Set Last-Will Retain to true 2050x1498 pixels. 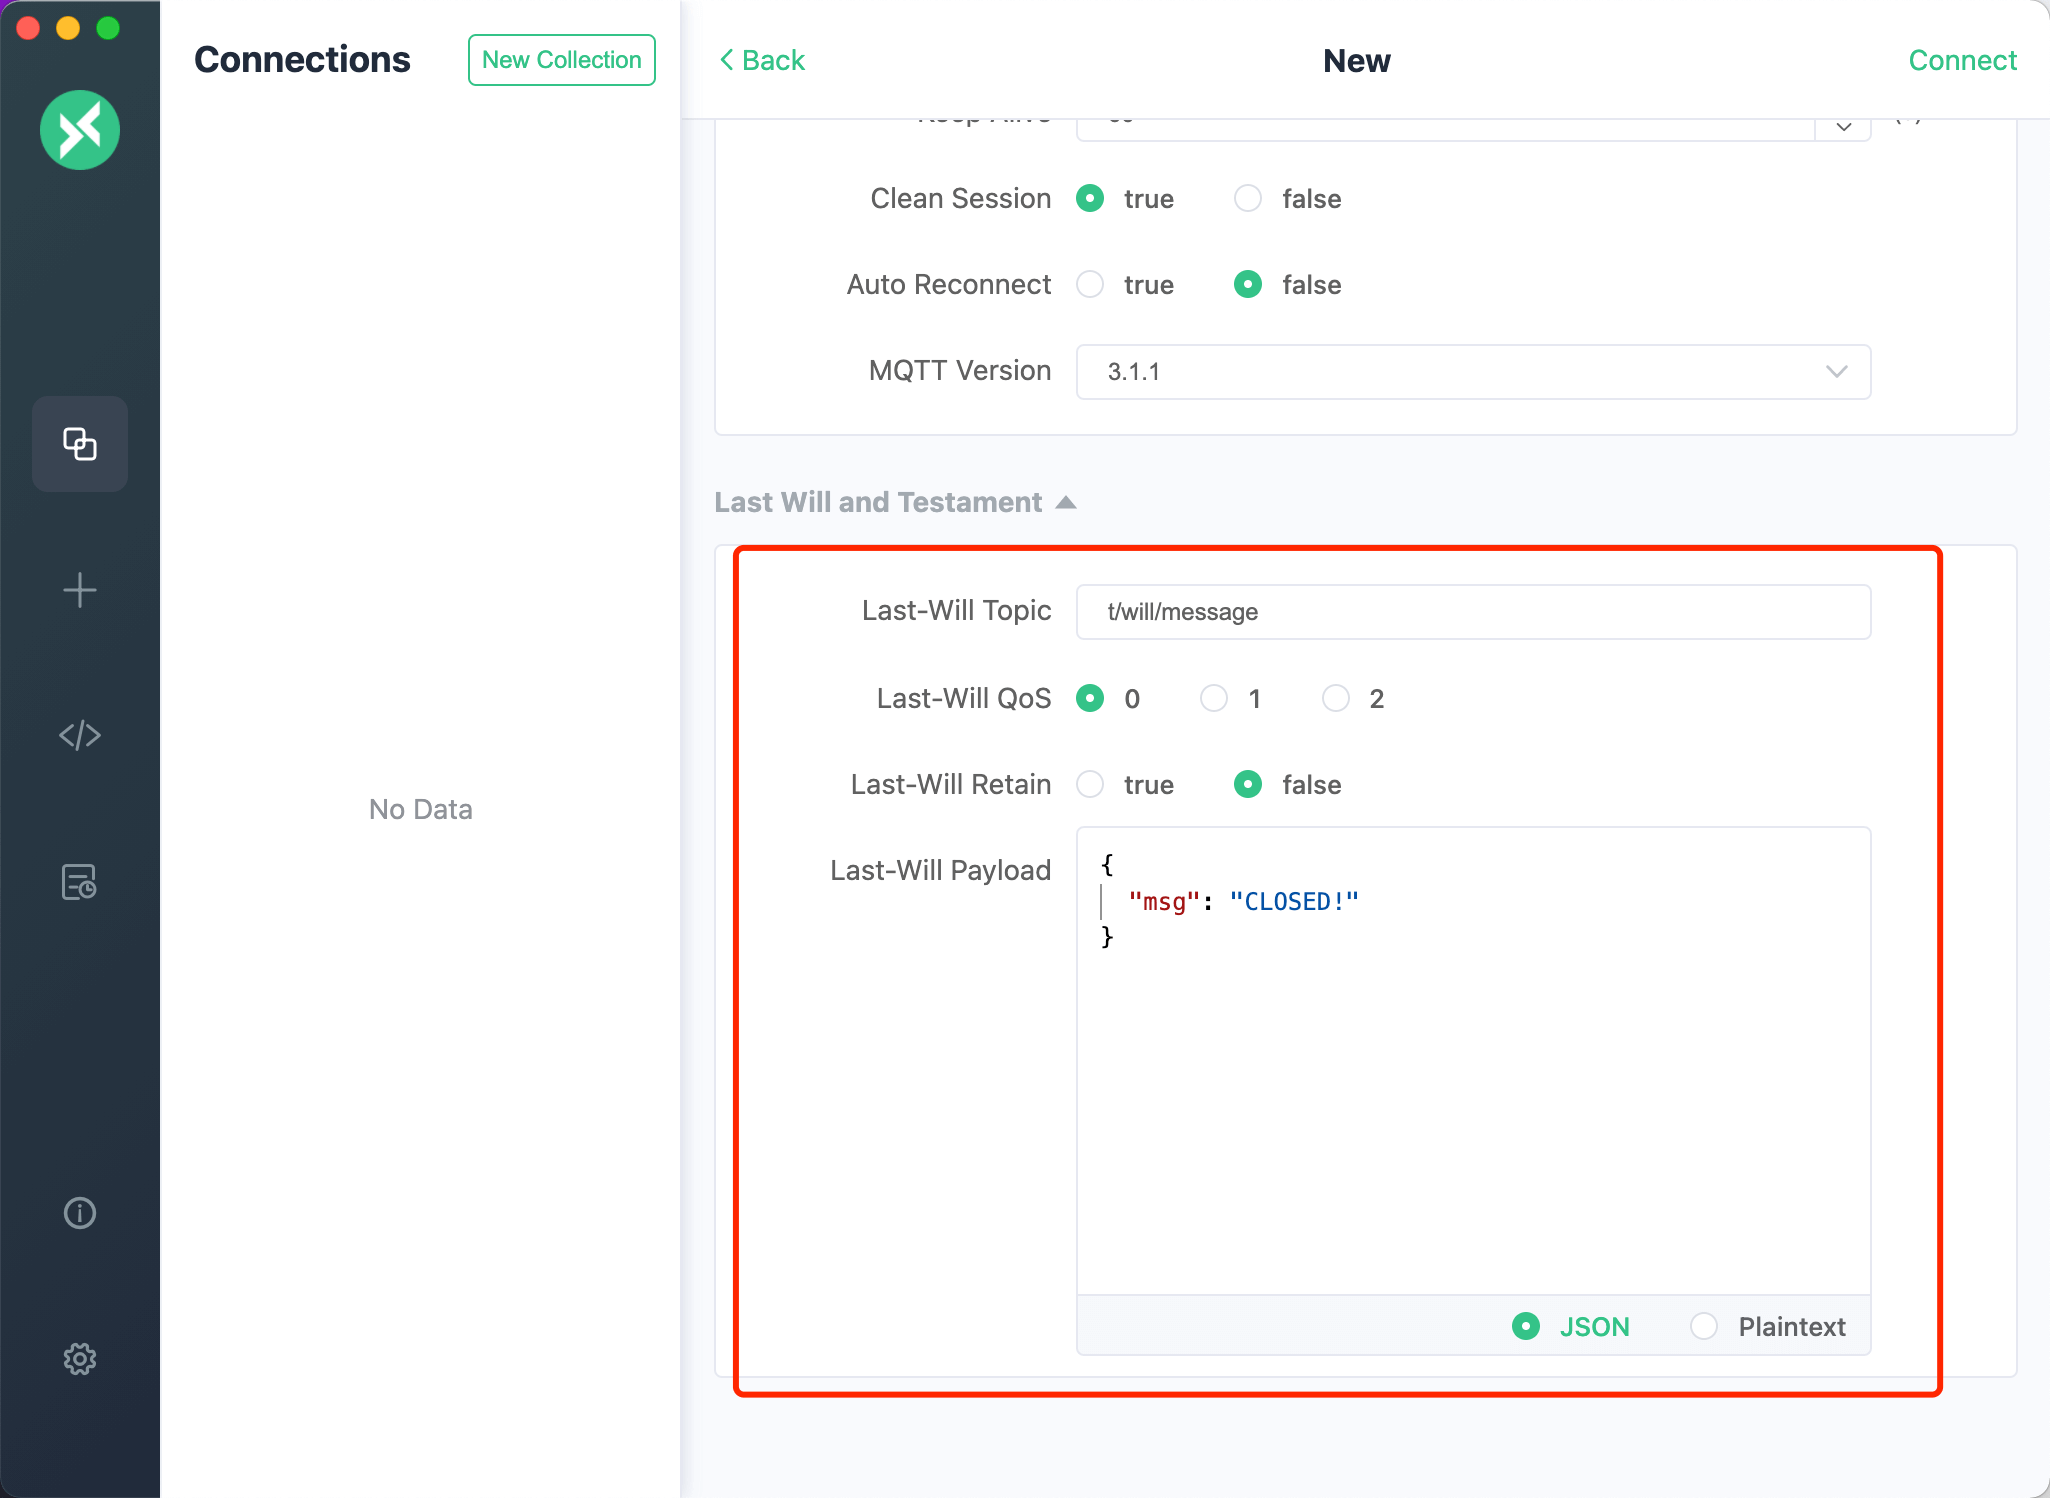(x=1090, y=784)
